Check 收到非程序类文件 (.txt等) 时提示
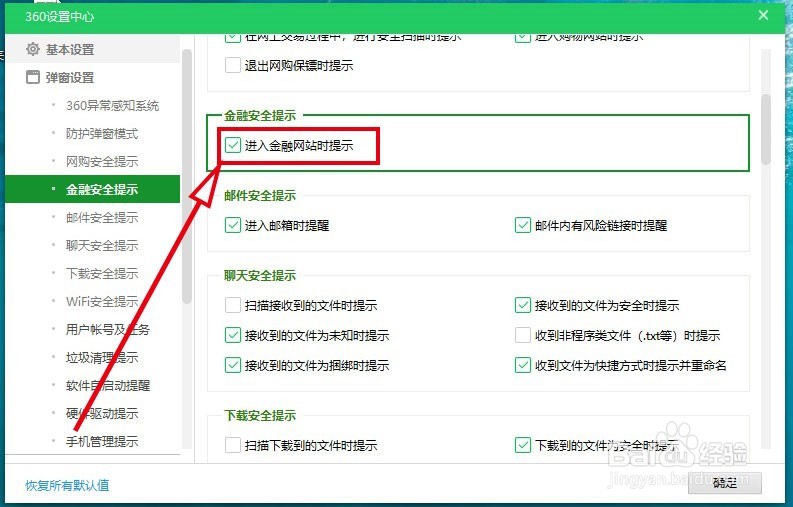 522,335
